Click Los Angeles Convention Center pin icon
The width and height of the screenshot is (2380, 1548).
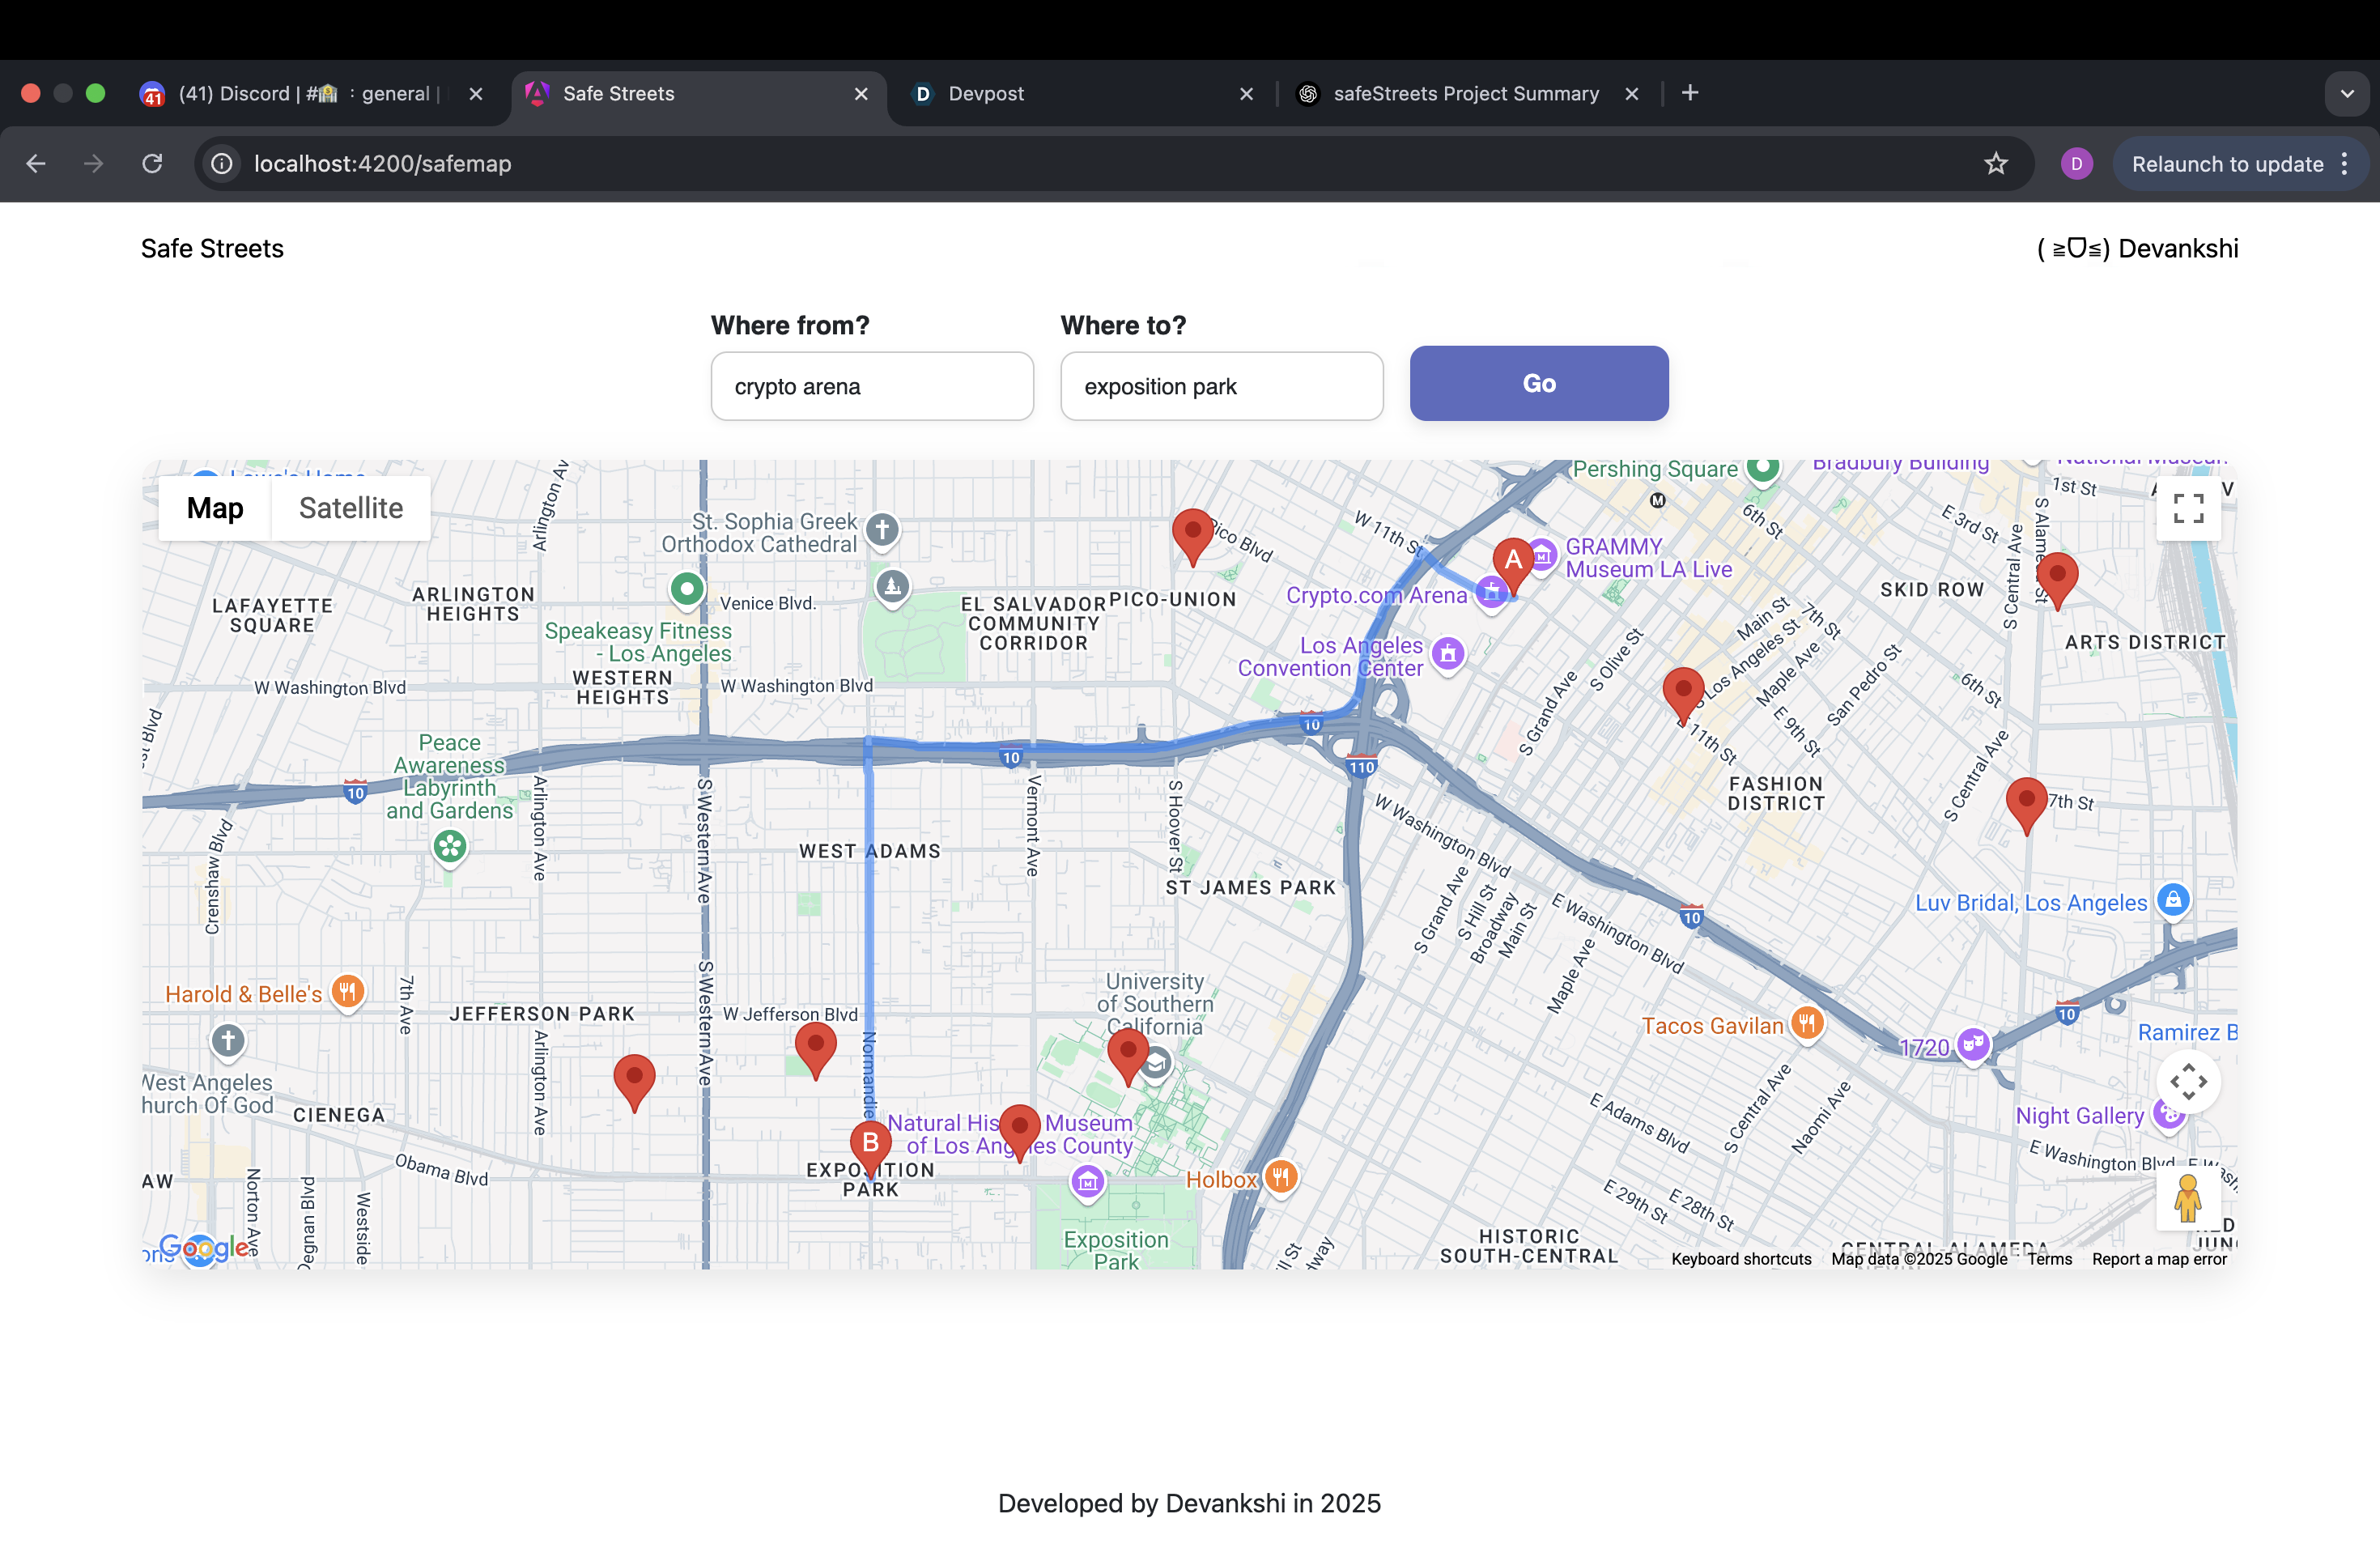coord(1448,654)
